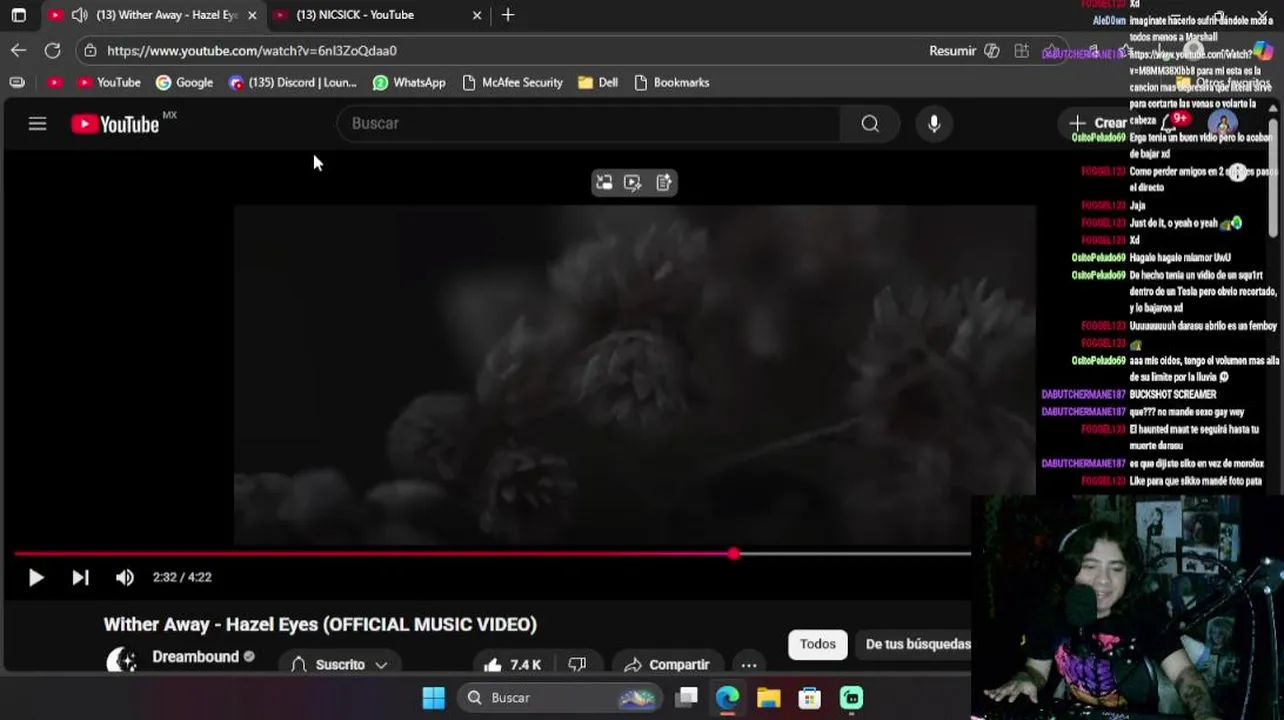The height and width of the screenshot is (720, 1284).
Task: Open the Windows Start menu
Action: click(434, 697)
